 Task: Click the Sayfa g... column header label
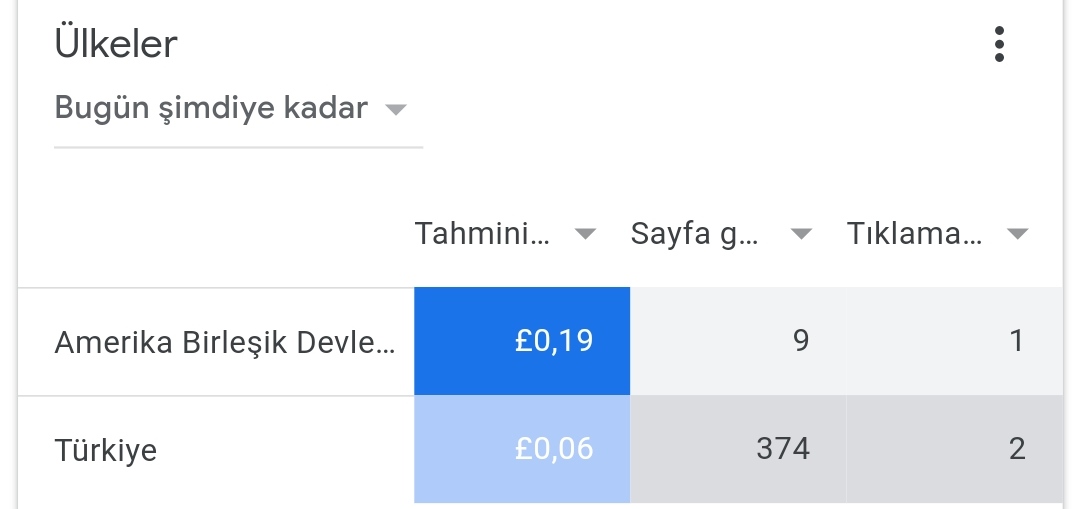(x=694, y=234)
